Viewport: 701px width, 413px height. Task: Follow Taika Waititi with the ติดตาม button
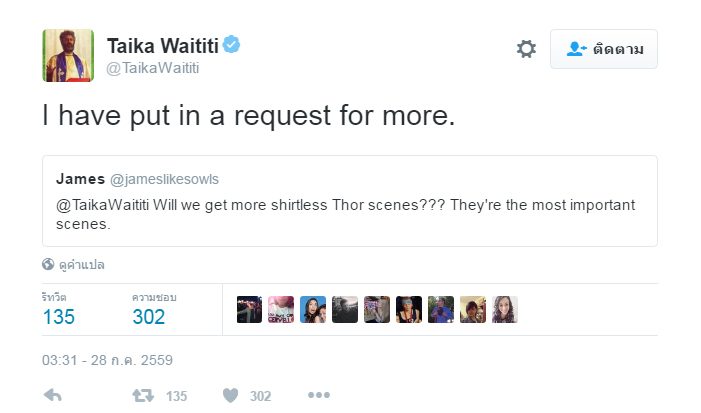pos(603,49)
